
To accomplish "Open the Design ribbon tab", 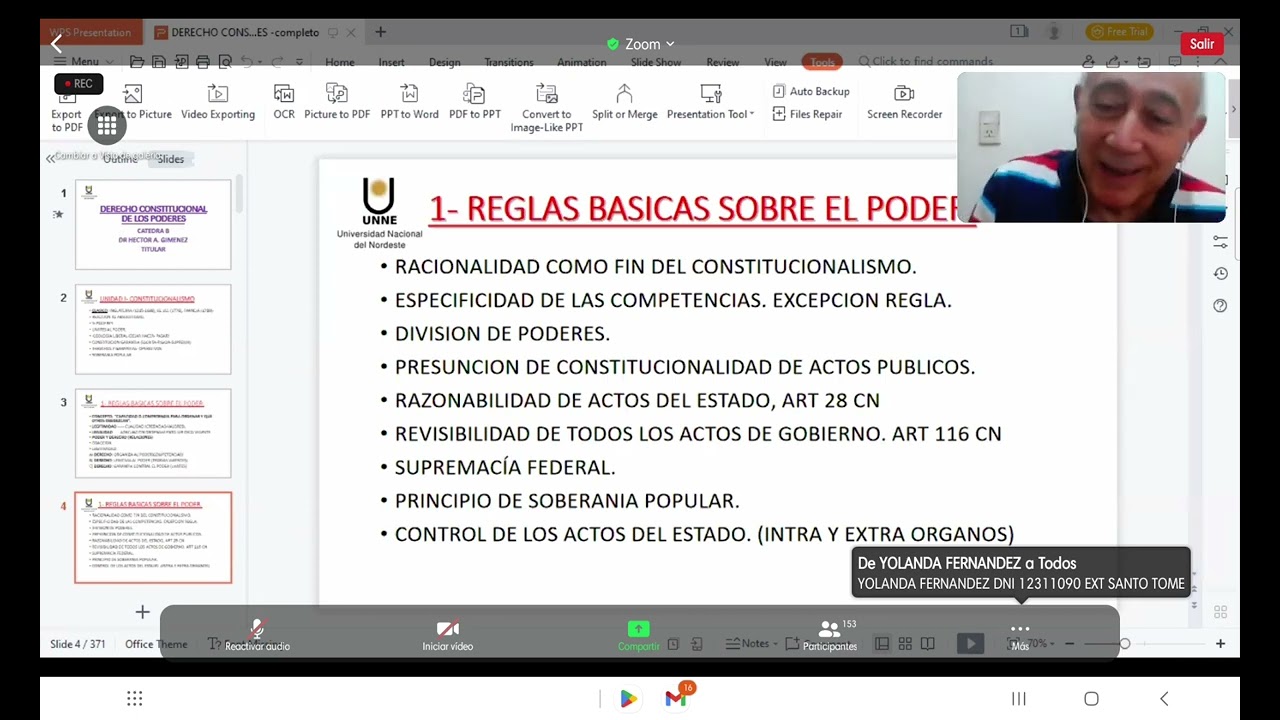I will click(x=445, y=62).
